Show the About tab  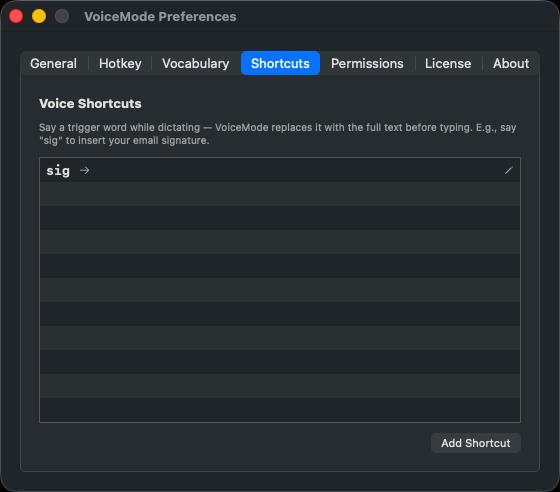[511, 63]
